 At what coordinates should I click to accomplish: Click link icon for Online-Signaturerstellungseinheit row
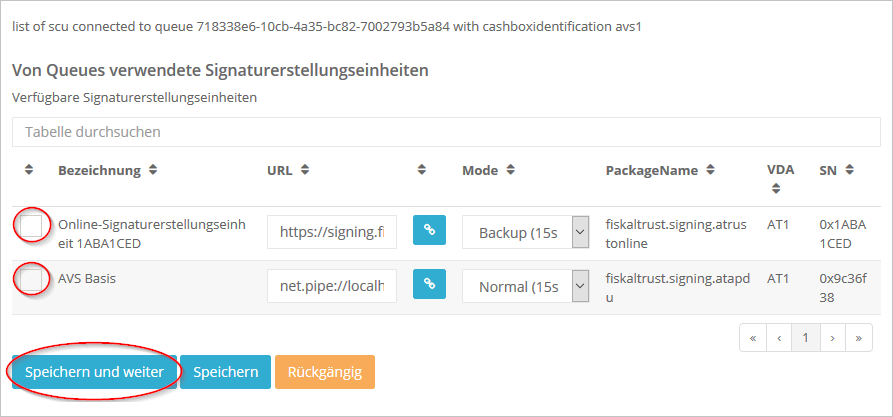[429, 231]
